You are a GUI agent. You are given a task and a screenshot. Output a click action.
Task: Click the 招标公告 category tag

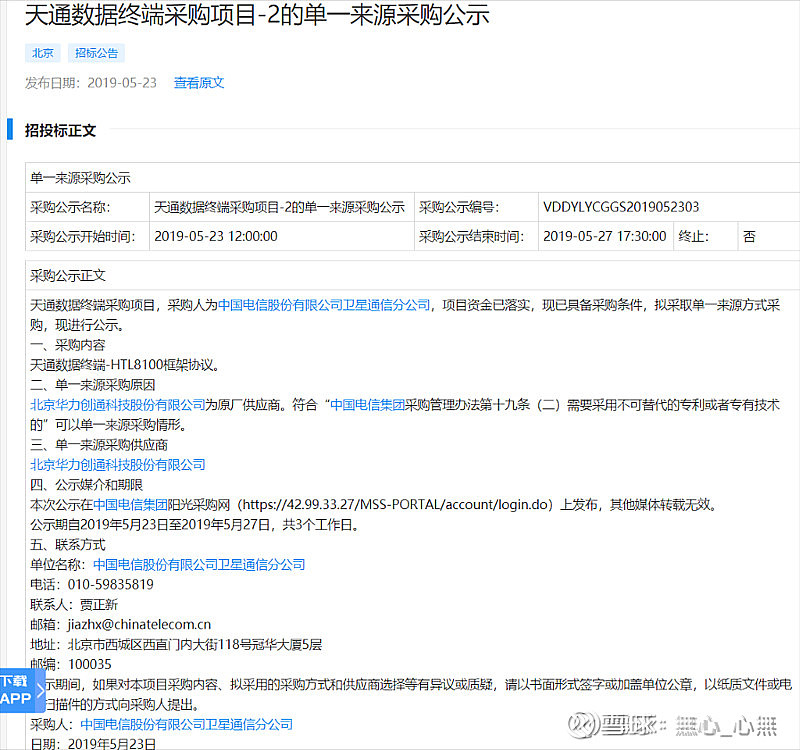[x=96, y=53]
